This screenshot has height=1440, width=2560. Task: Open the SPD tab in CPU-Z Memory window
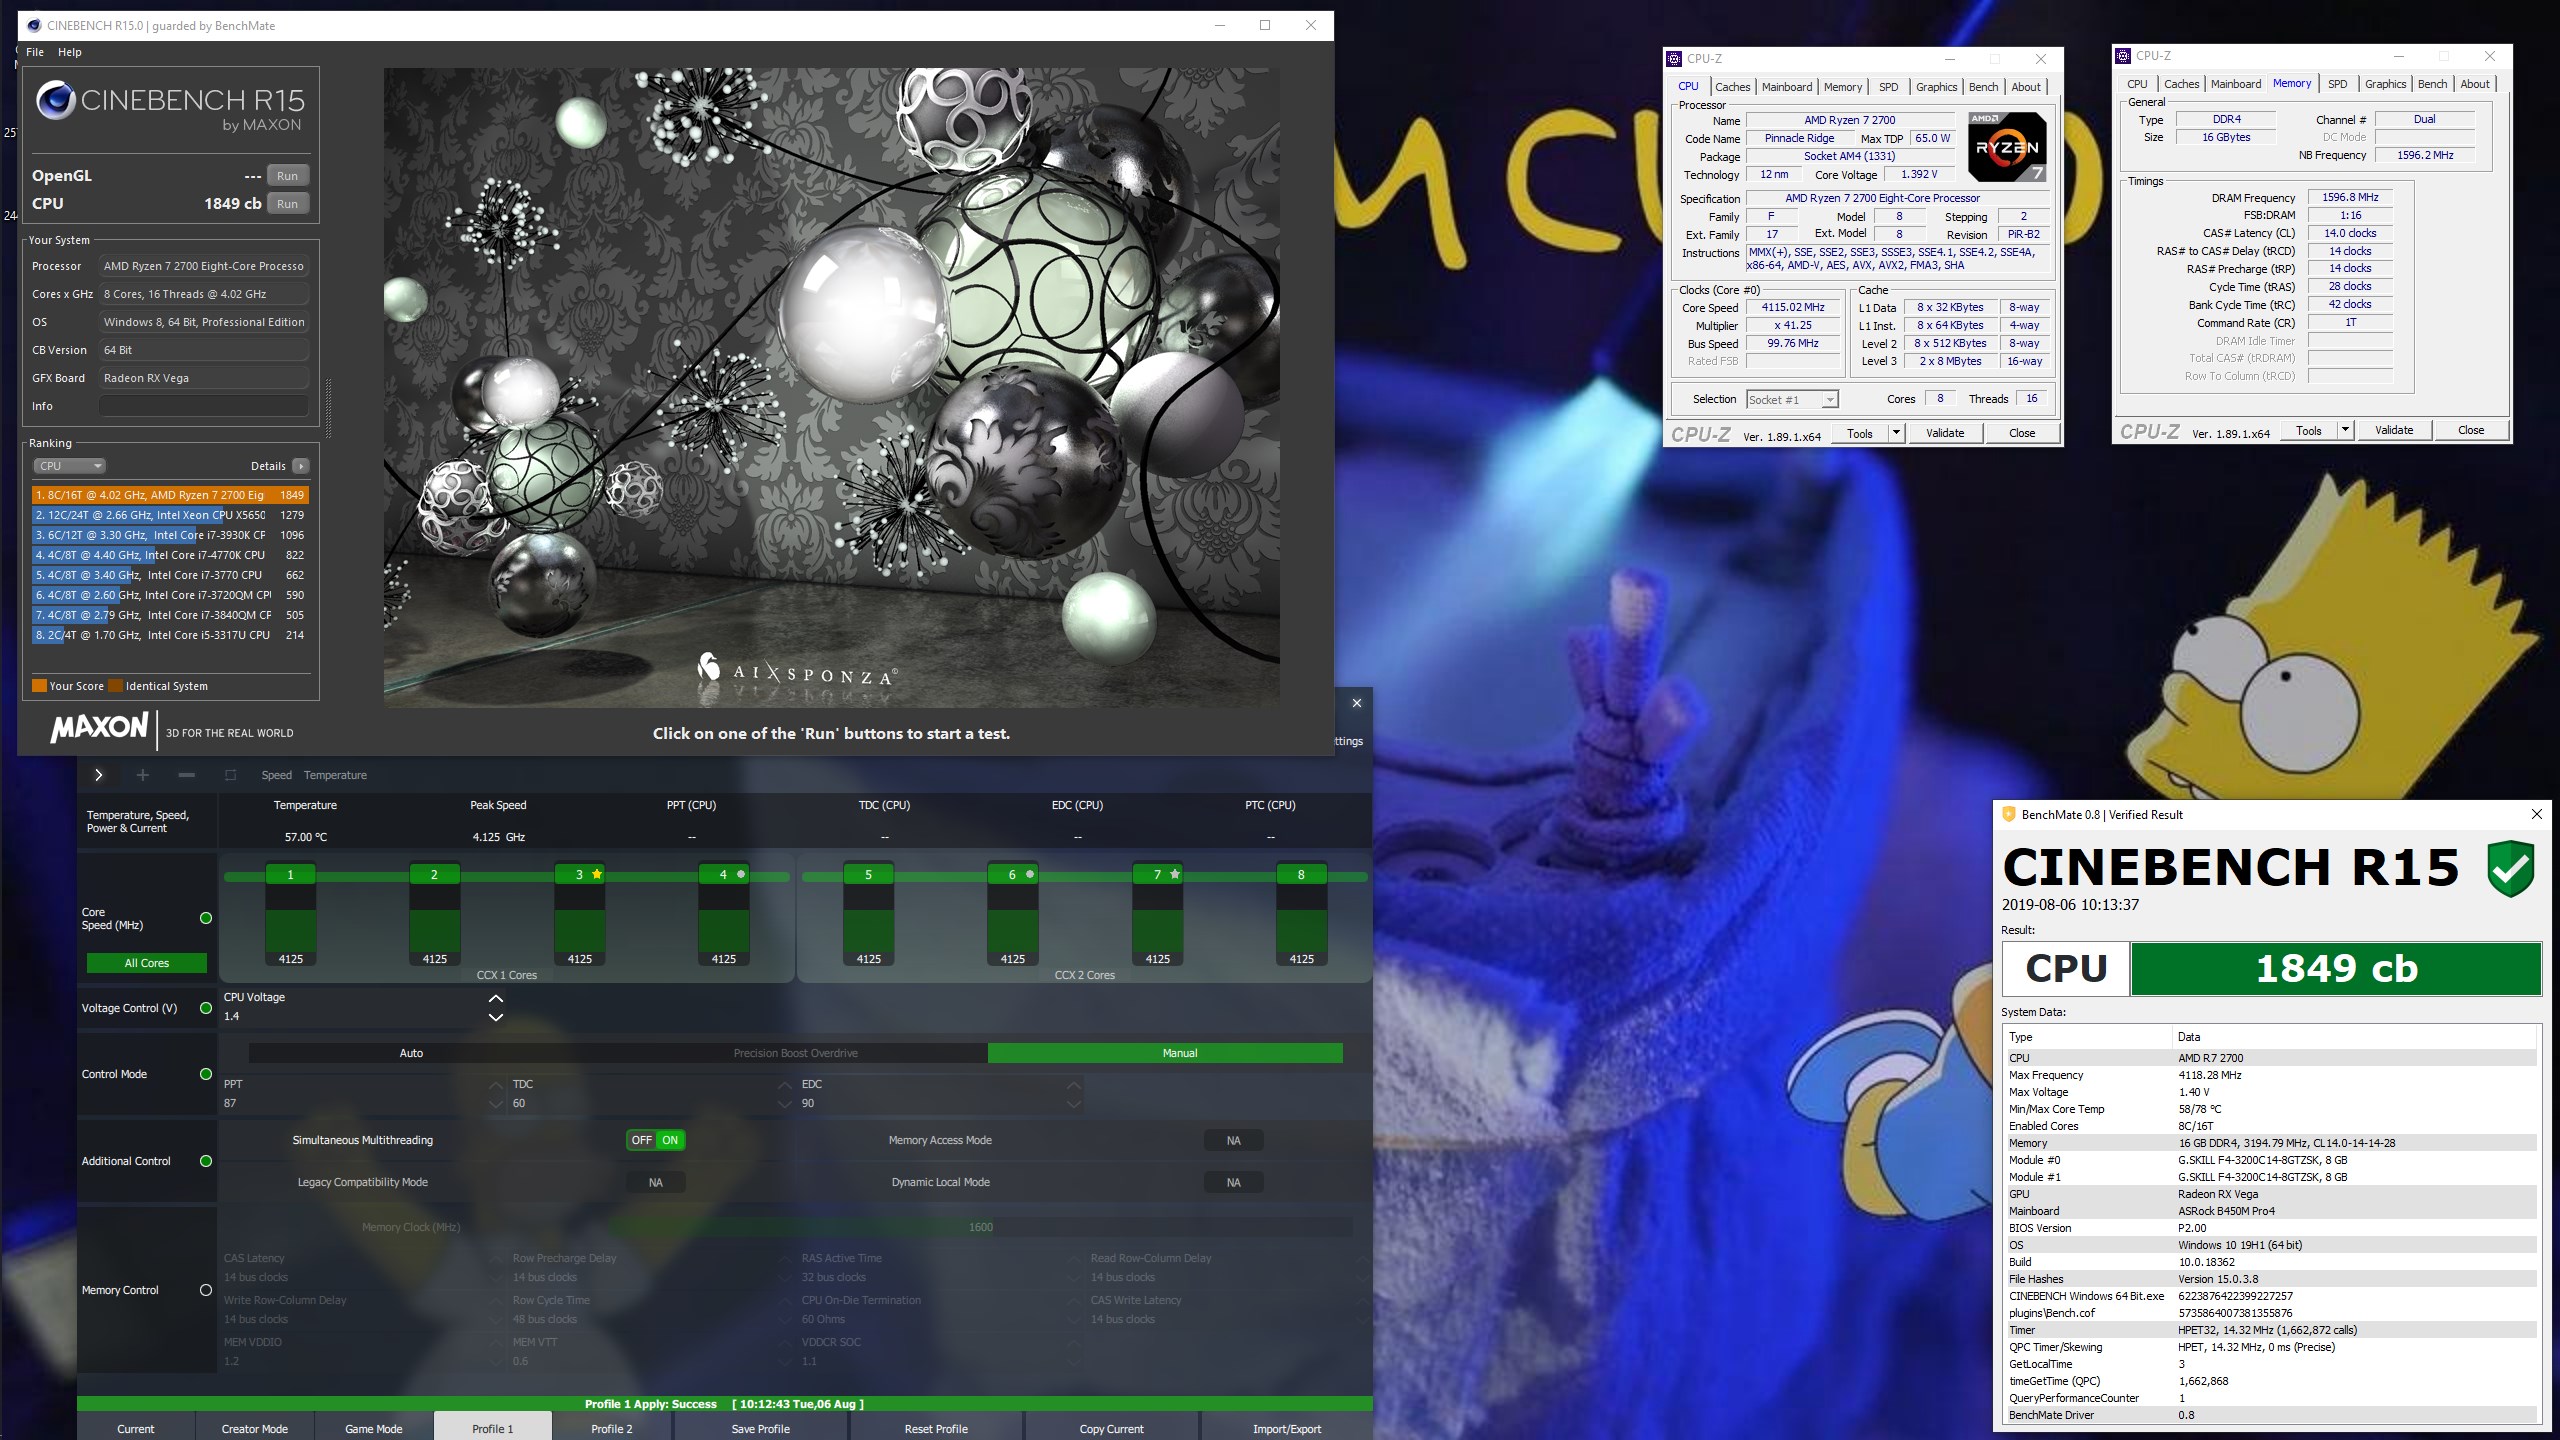(2337, 84)
